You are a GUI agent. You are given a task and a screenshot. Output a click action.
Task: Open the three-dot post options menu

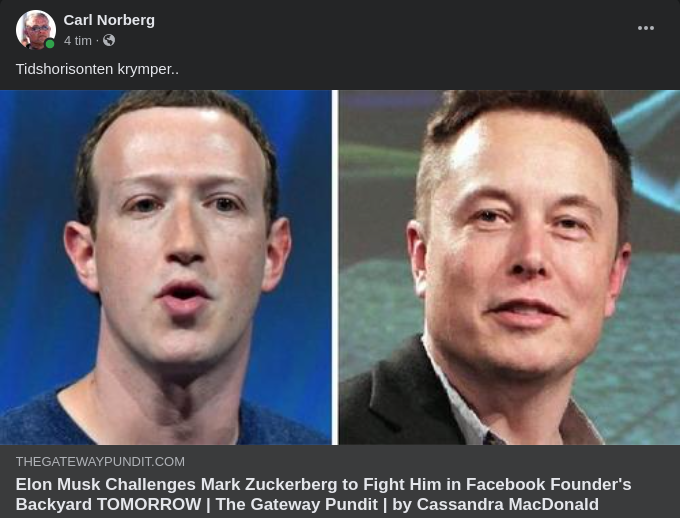[646, 28]
